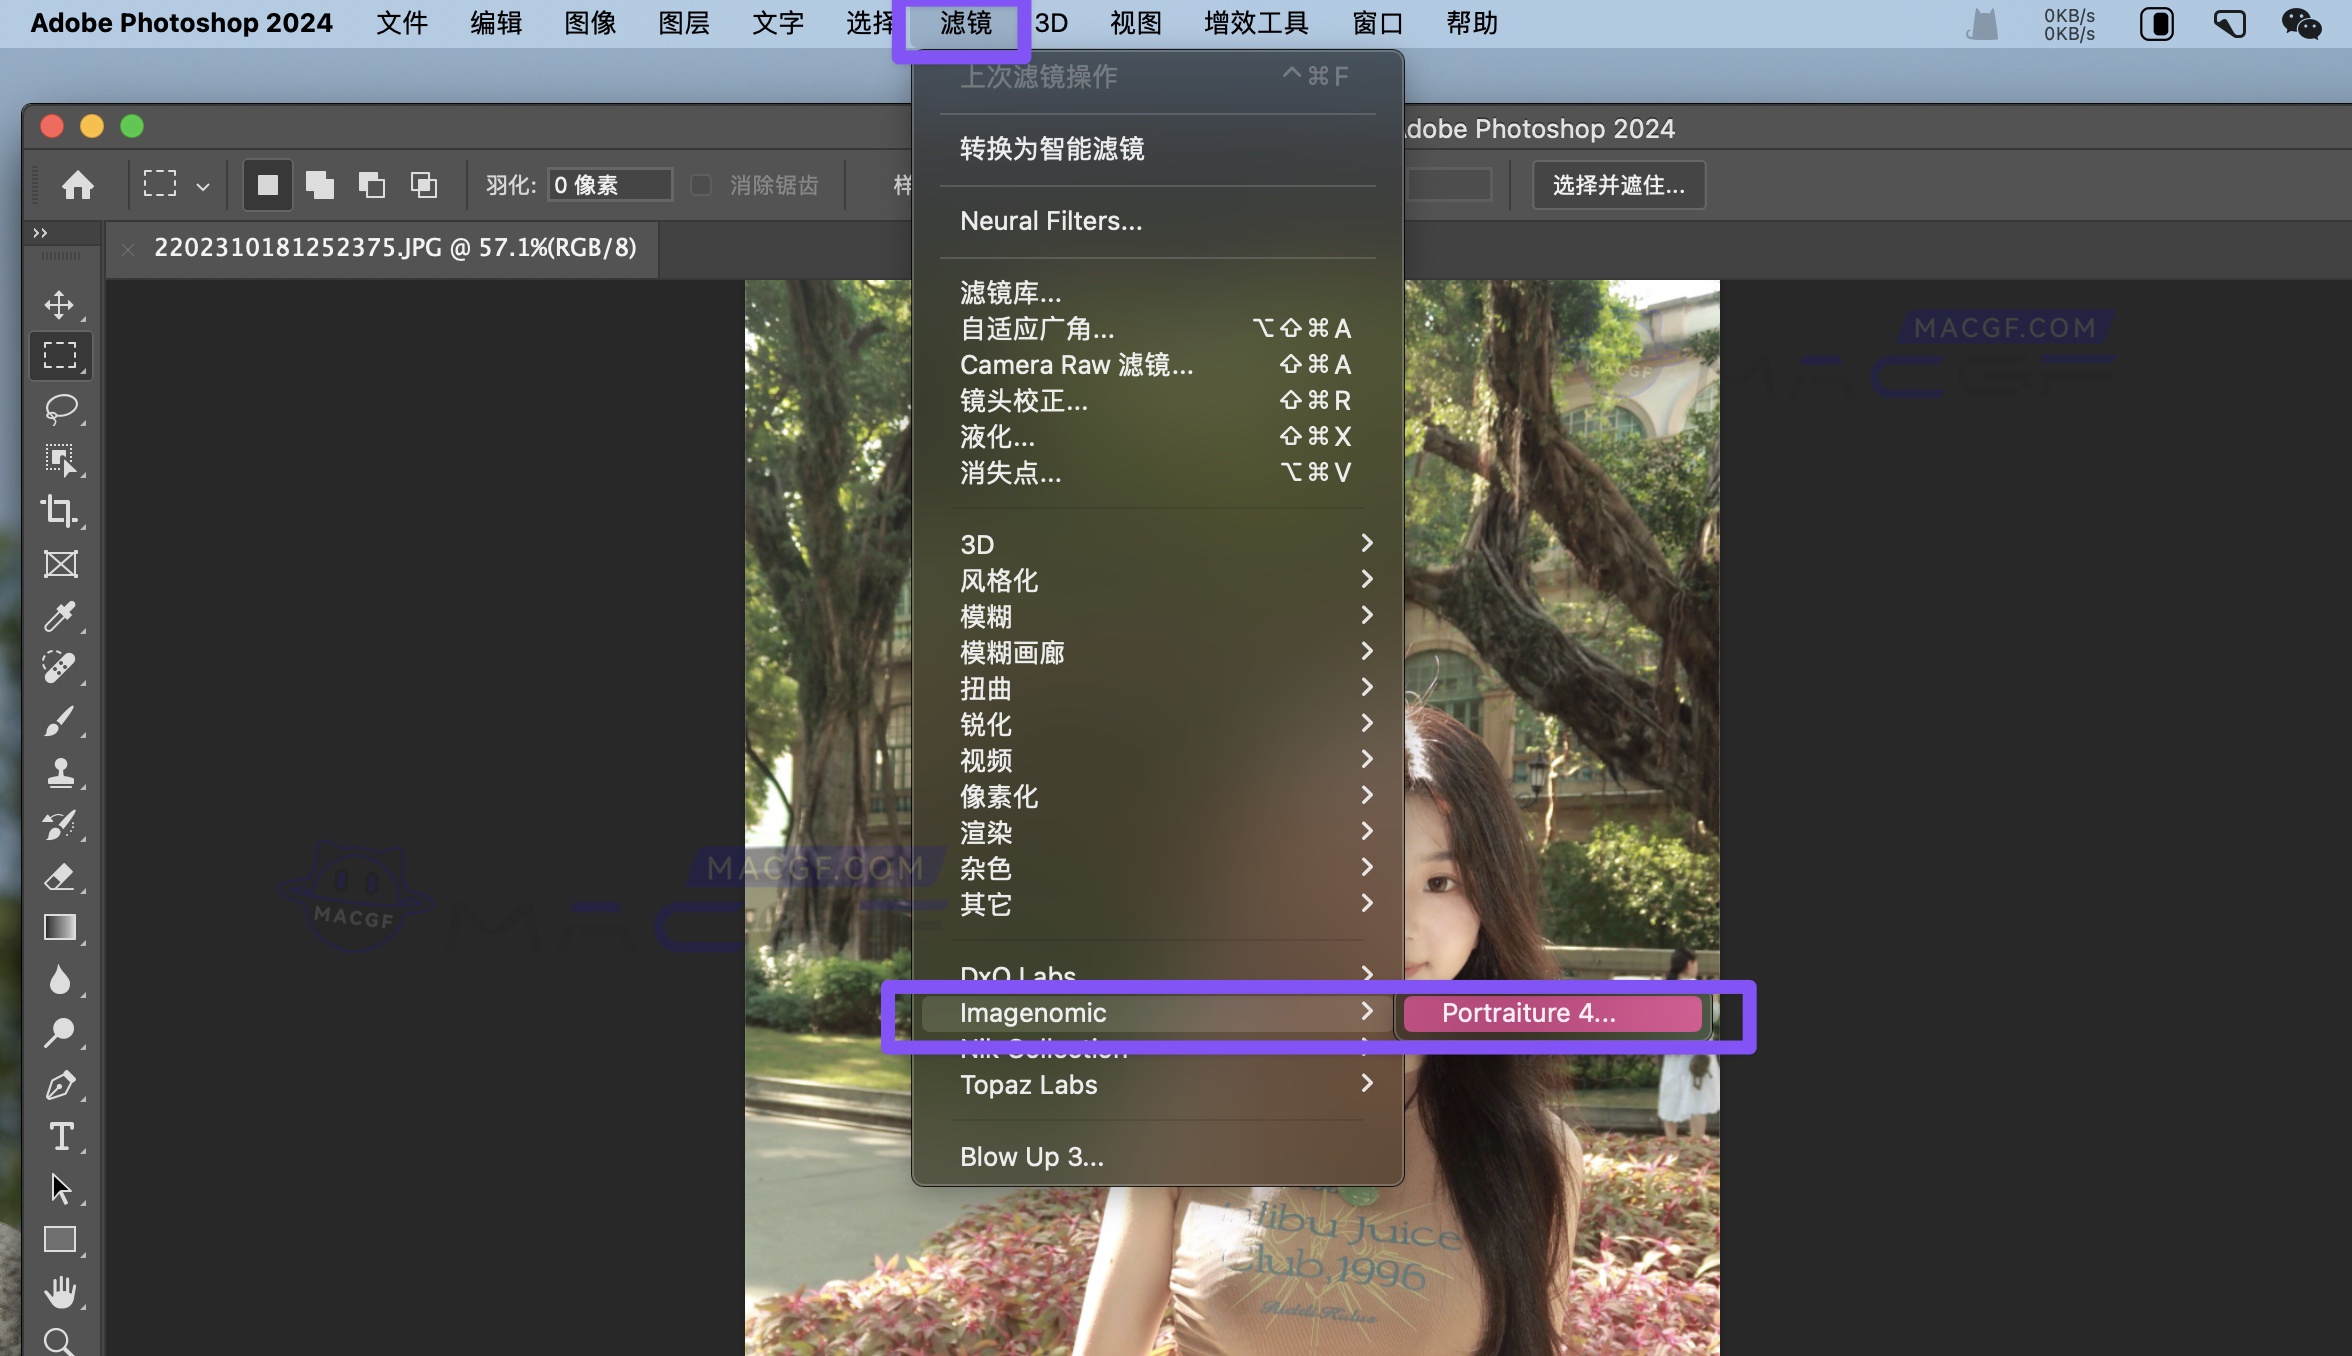
Task: Toggle add-to-selection mode in options bar
Action: (320, 185)
